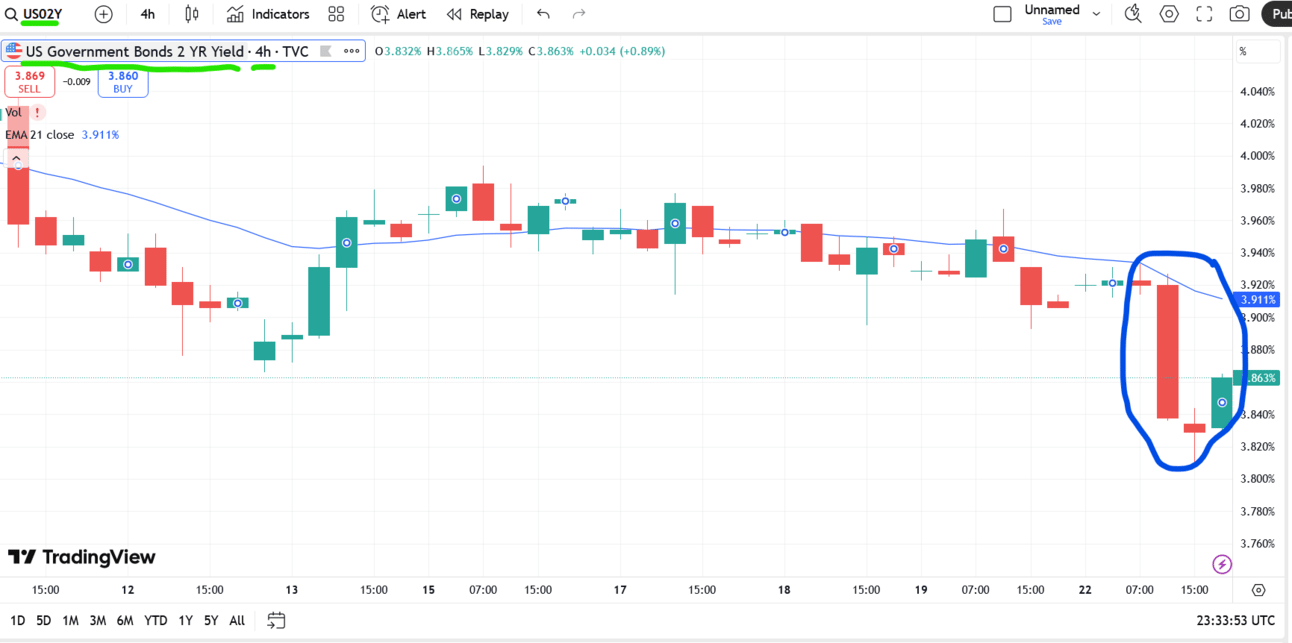1292x643 pixels.
Task: Start bar Replay mode
Action: 478,14
